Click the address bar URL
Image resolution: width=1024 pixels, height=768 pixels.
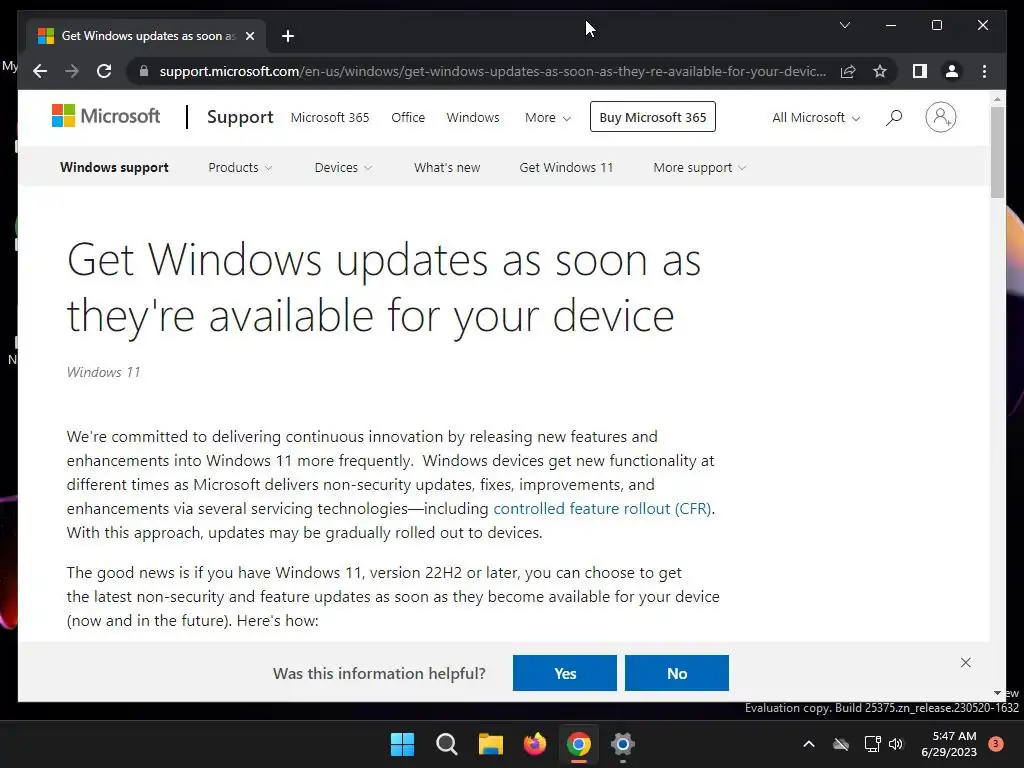492,71
